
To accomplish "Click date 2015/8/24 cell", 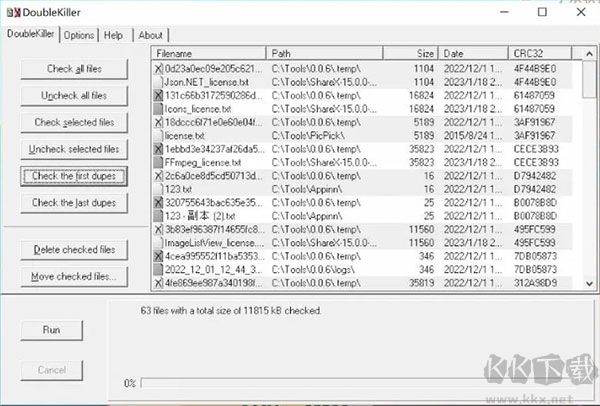I will point(473,136).
